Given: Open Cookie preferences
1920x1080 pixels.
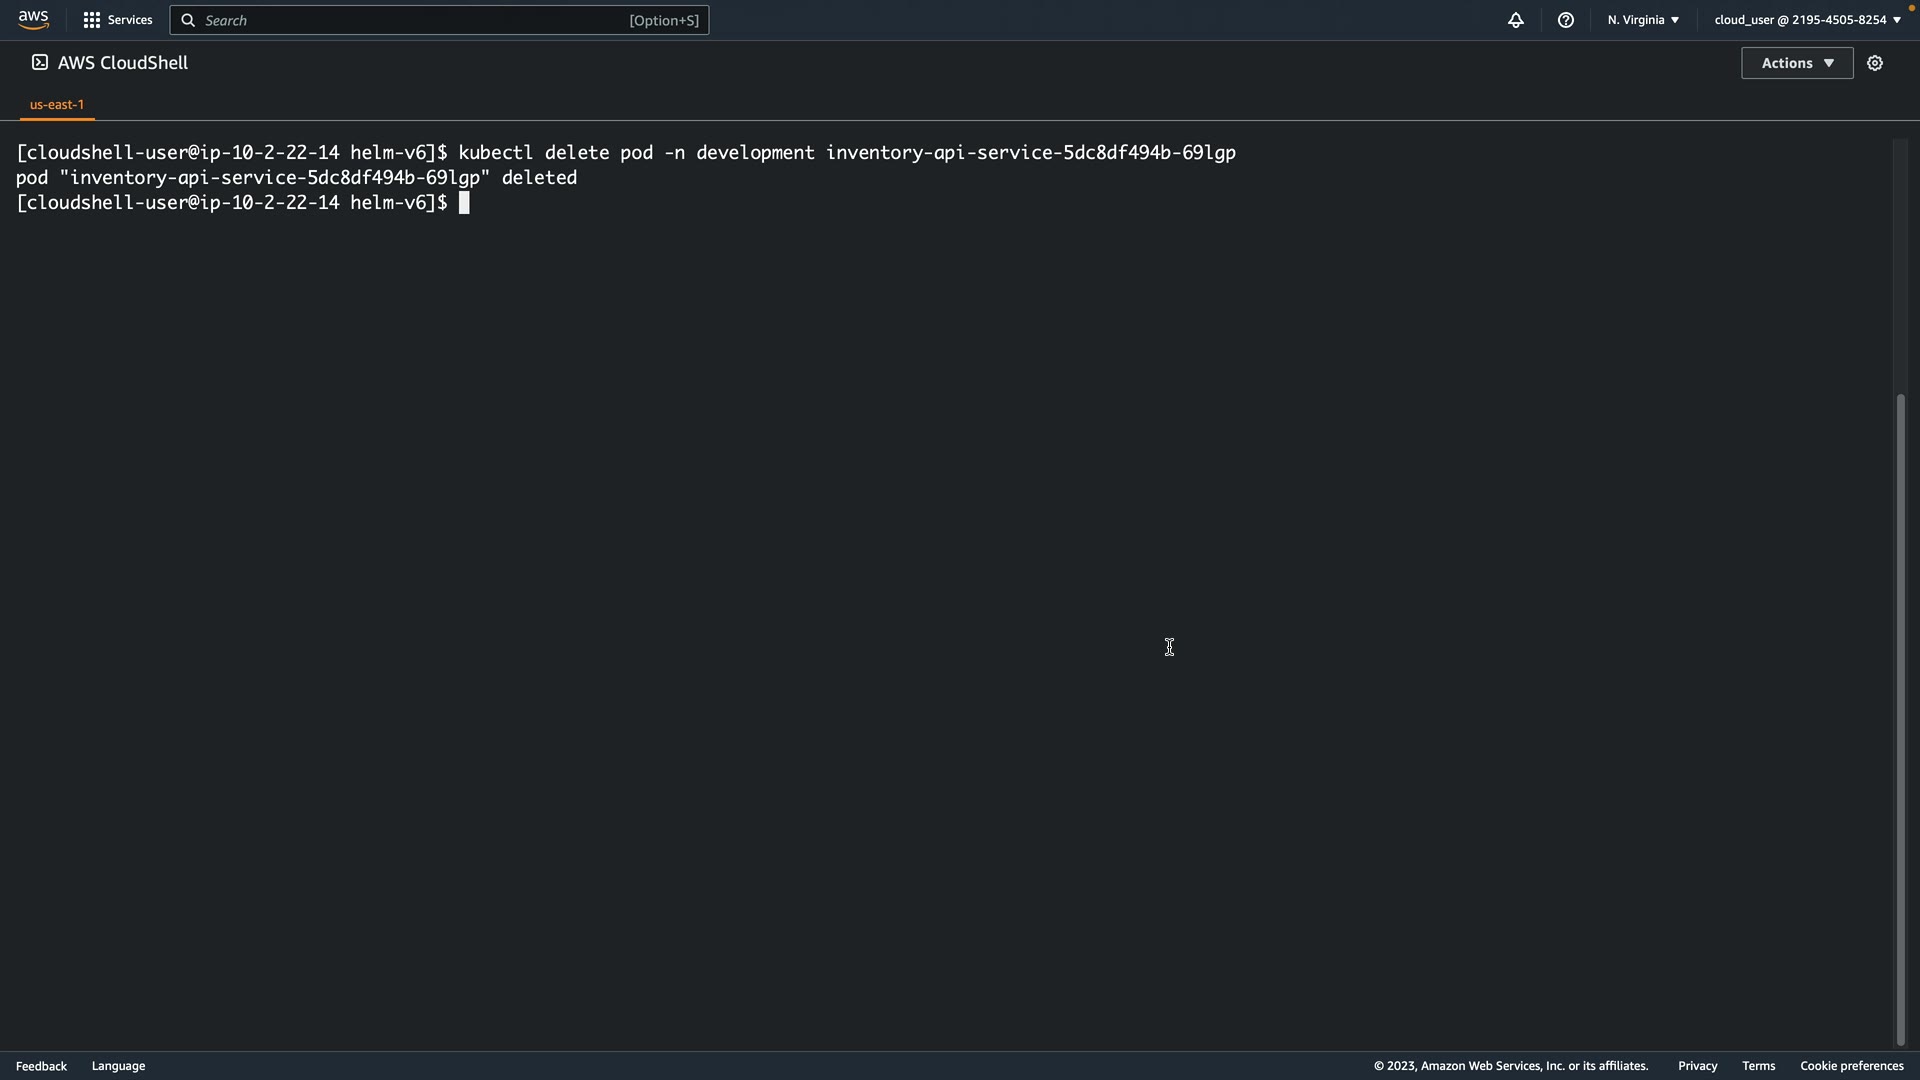Looking at the screenshot, I should pyautogui.click(x=1851, y=1066).
